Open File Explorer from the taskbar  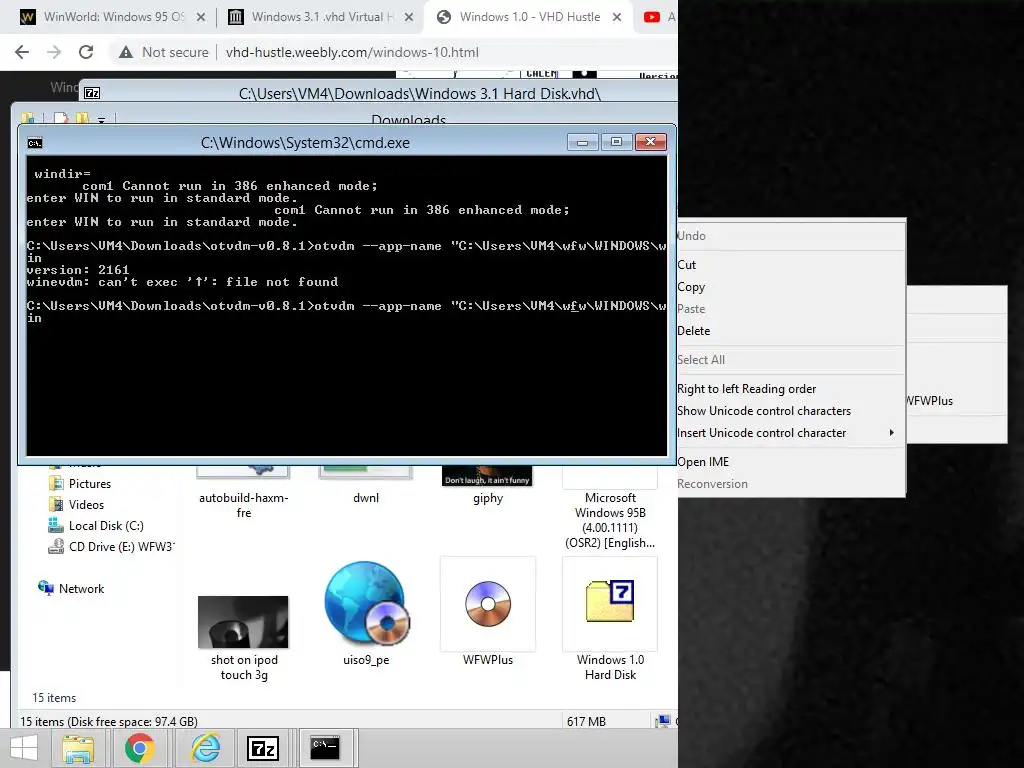(78, 748)
